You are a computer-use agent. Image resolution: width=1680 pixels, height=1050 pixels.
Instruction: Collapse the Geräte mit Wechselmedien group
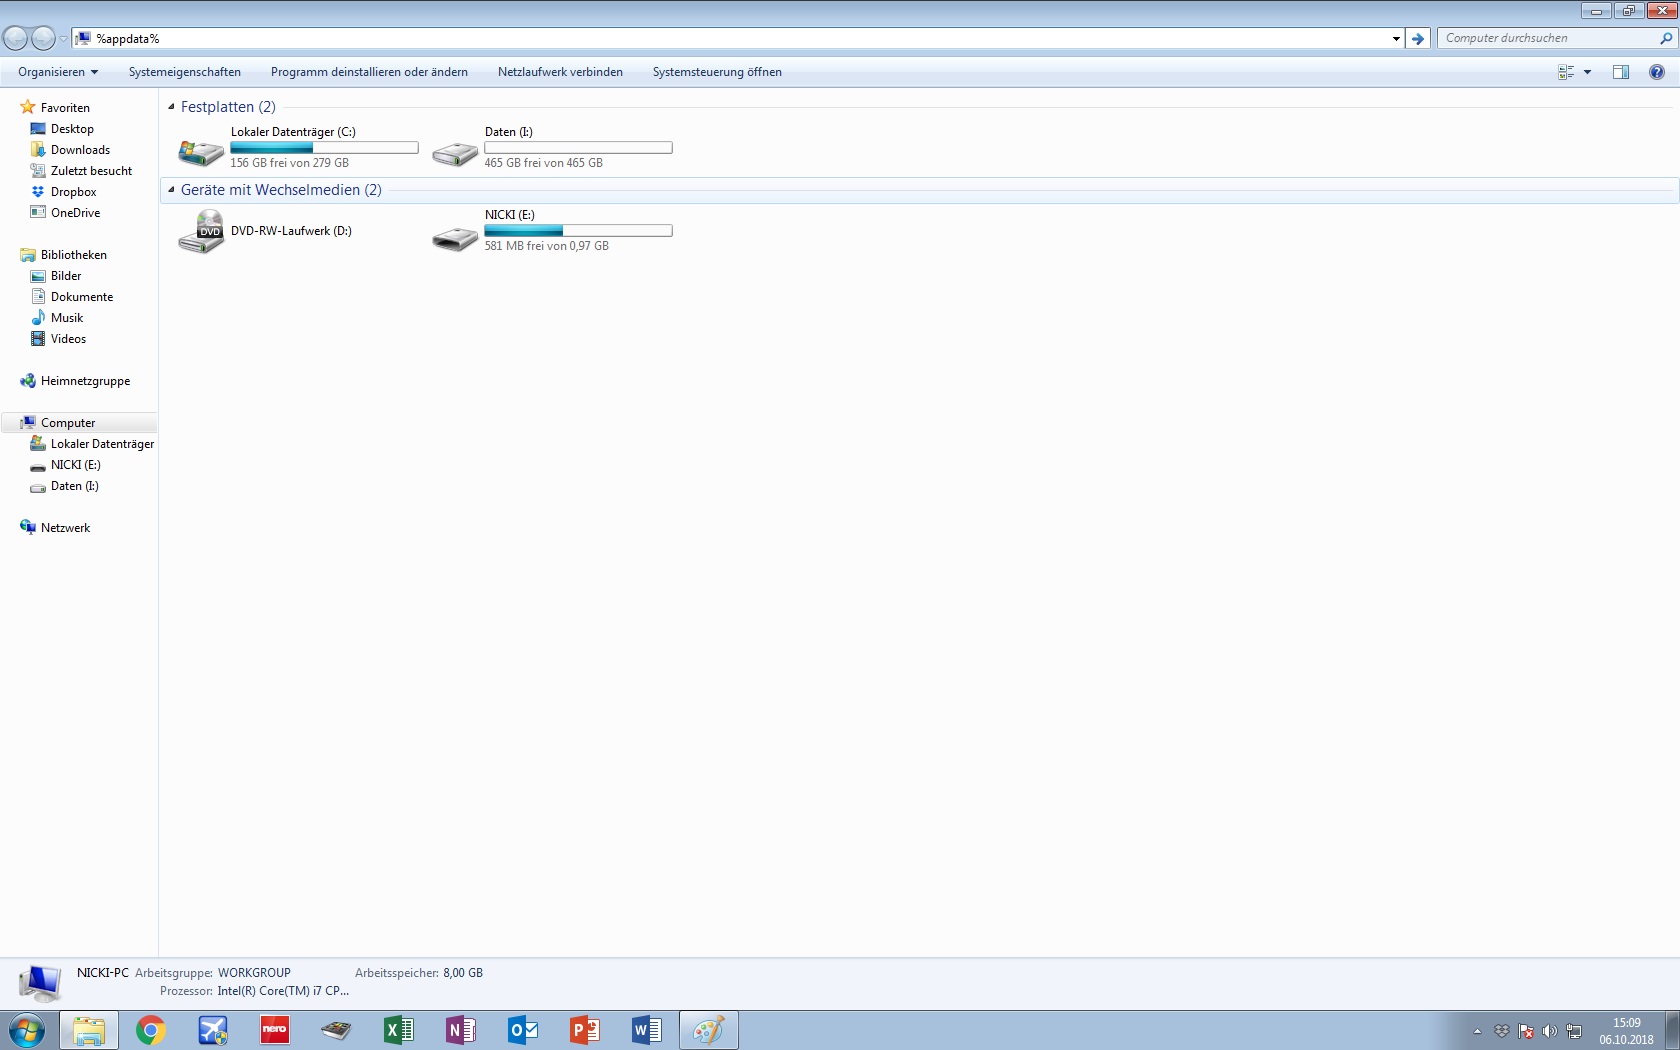(x=171, y=190)
